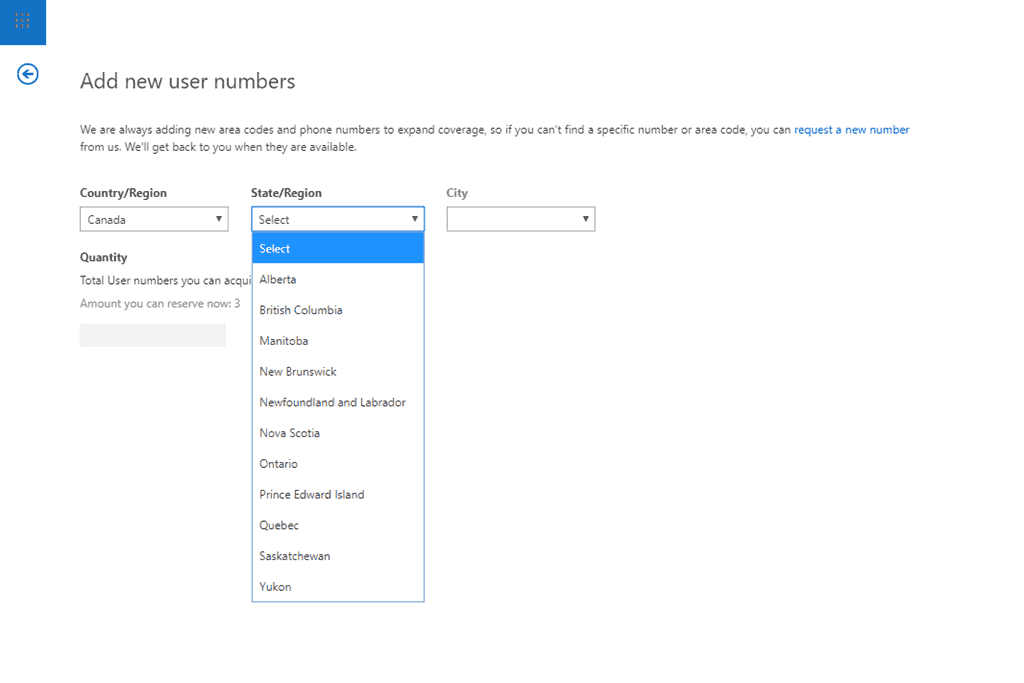Click the back arrow icon

[28, 74]
